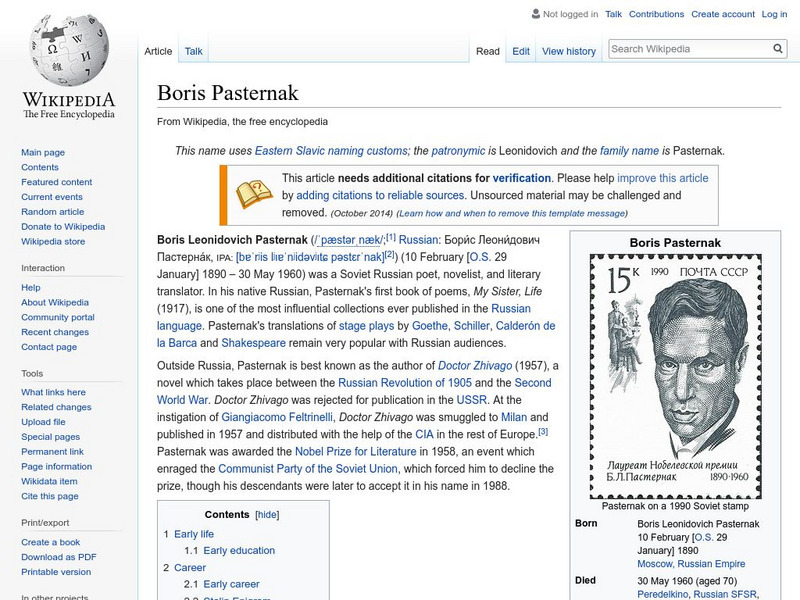This screenshot has height=600, width=800.
Task: Click inside the Search Wikipedia field
Action: click(x=688, y=49)
